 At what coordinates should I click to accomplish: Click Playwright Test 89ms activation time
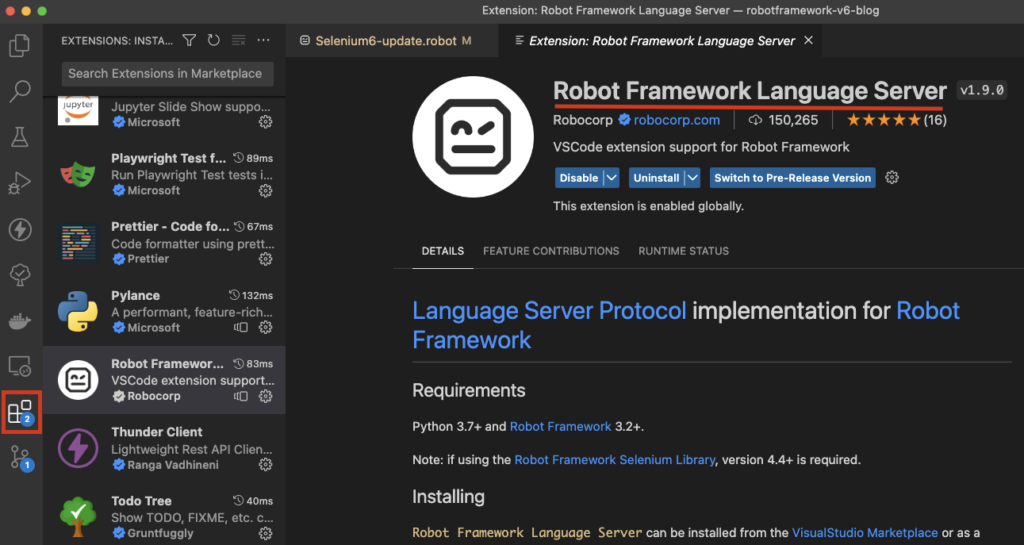(253, 159)
